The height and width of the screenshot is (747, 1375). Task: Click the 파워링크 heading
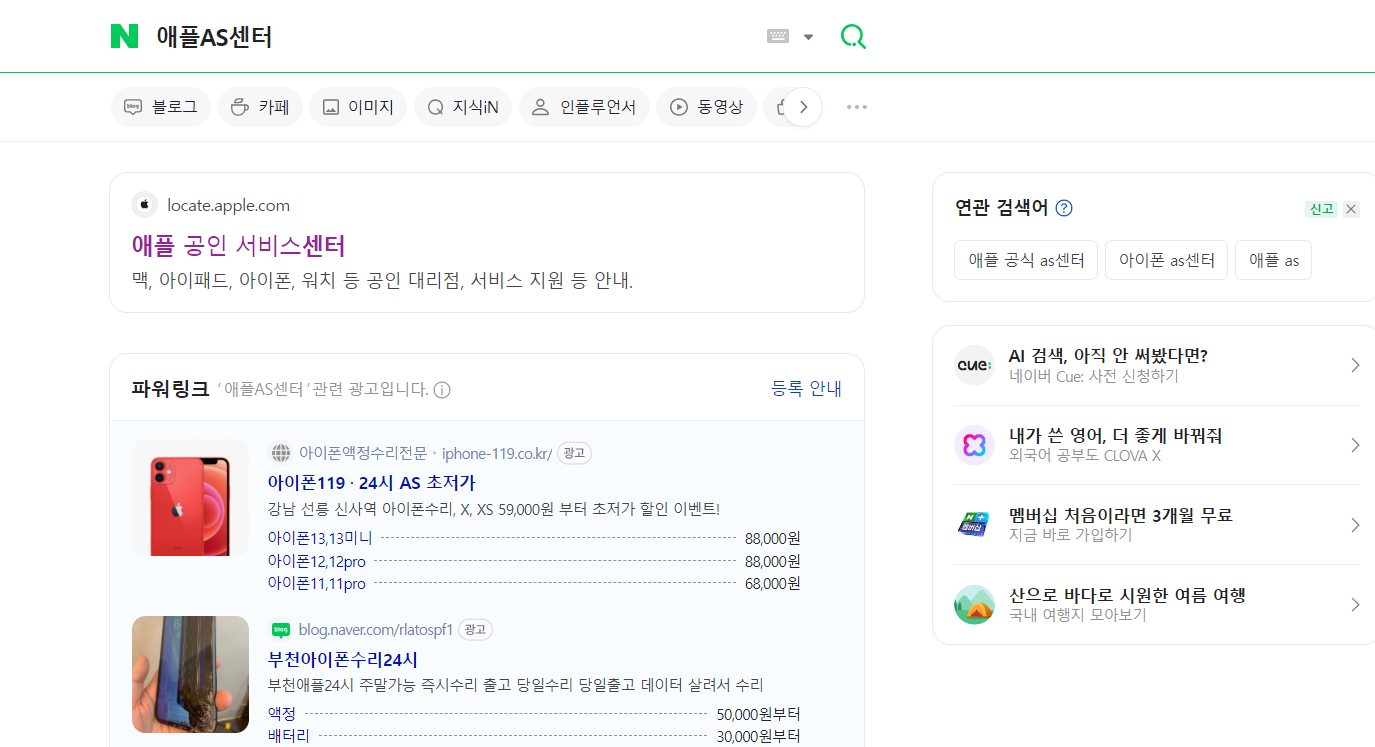(x=171, y=389)
